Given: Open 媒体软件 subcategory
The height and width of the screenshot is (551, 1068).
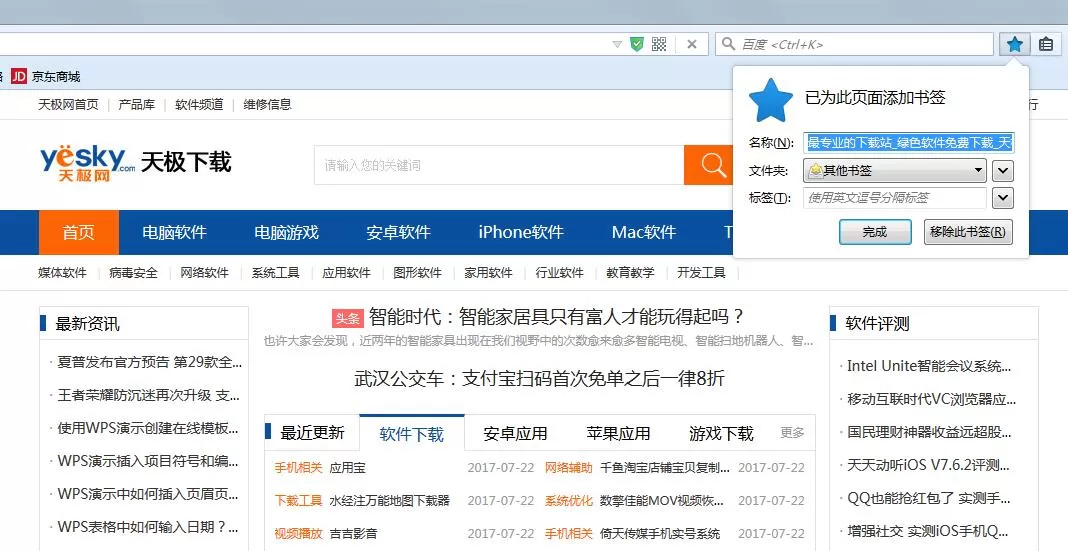Looking at the screenshot, I should pos(62,272).
